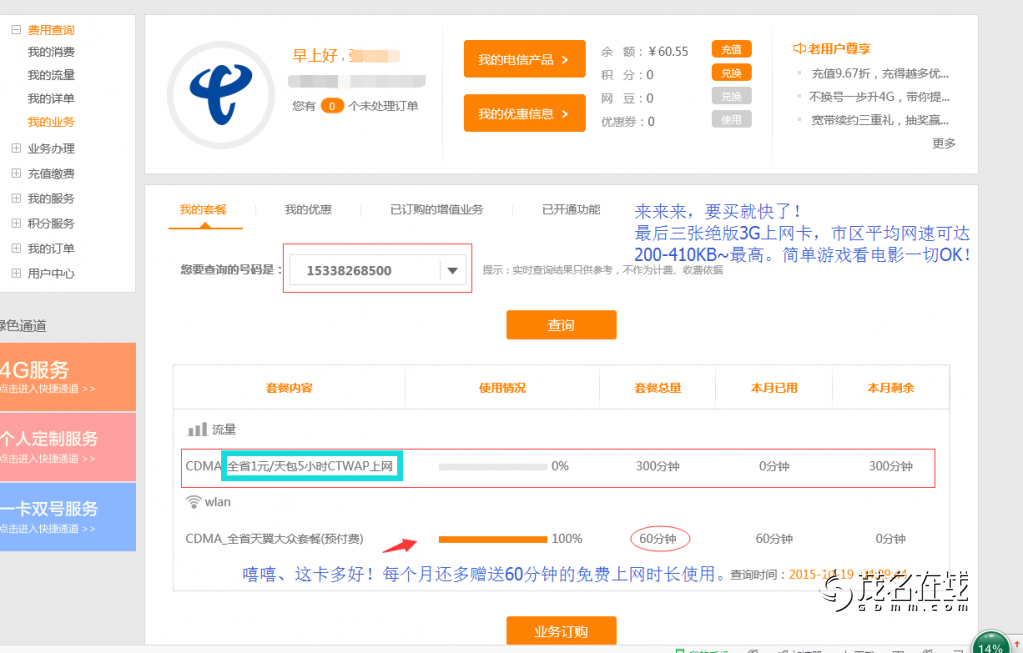Click the 流量 signal bars icon
Viewport: 1023px width, 653px height.
[x=197, y=429]
